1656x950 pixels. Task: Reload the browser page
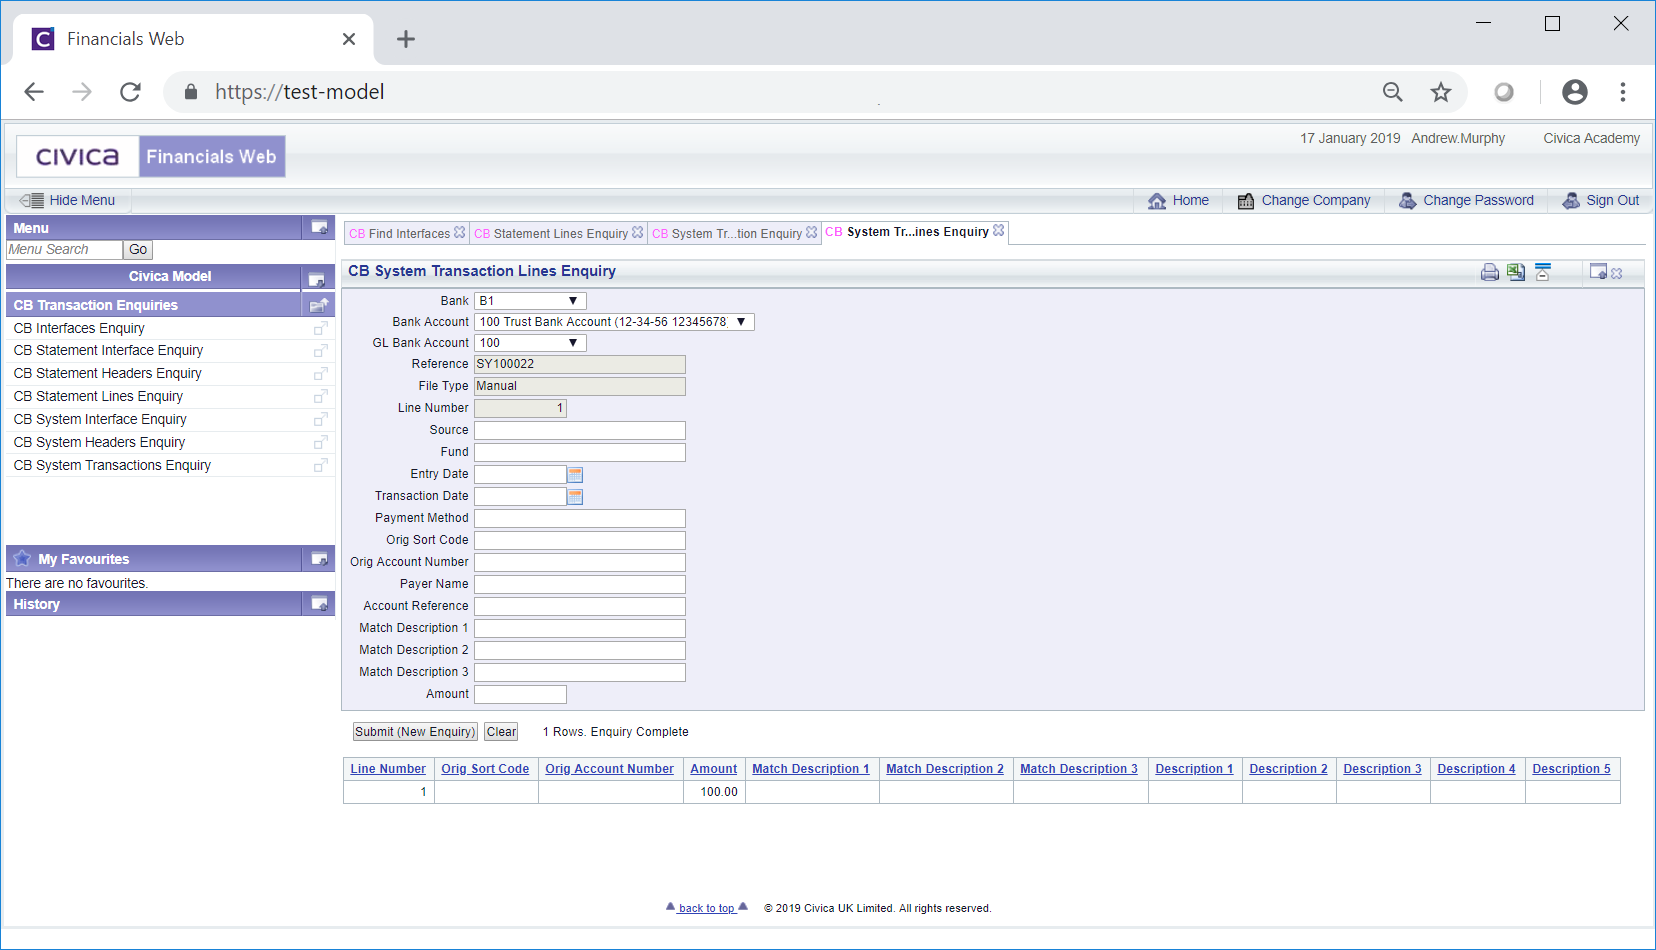pos(130,92)
